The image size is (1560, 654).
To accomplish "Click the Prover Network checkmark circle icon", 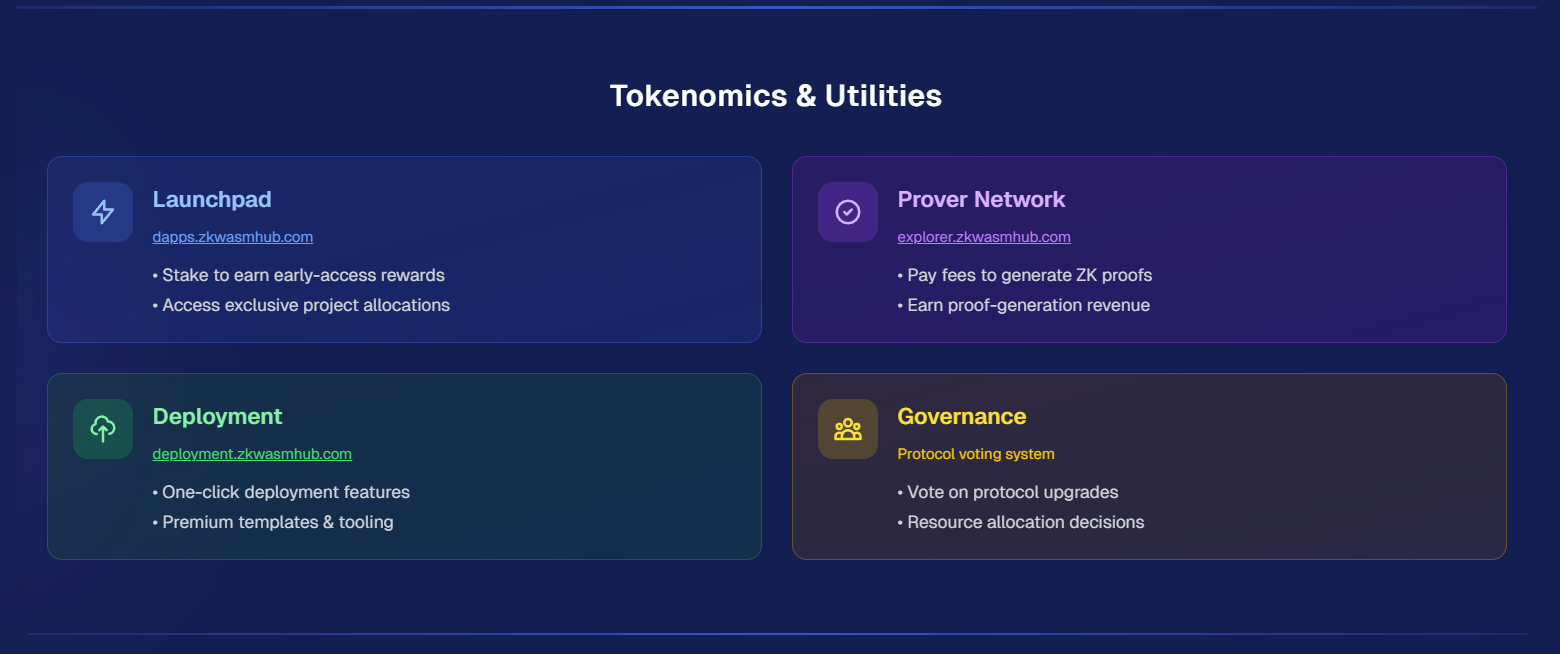I will (848, 212).
